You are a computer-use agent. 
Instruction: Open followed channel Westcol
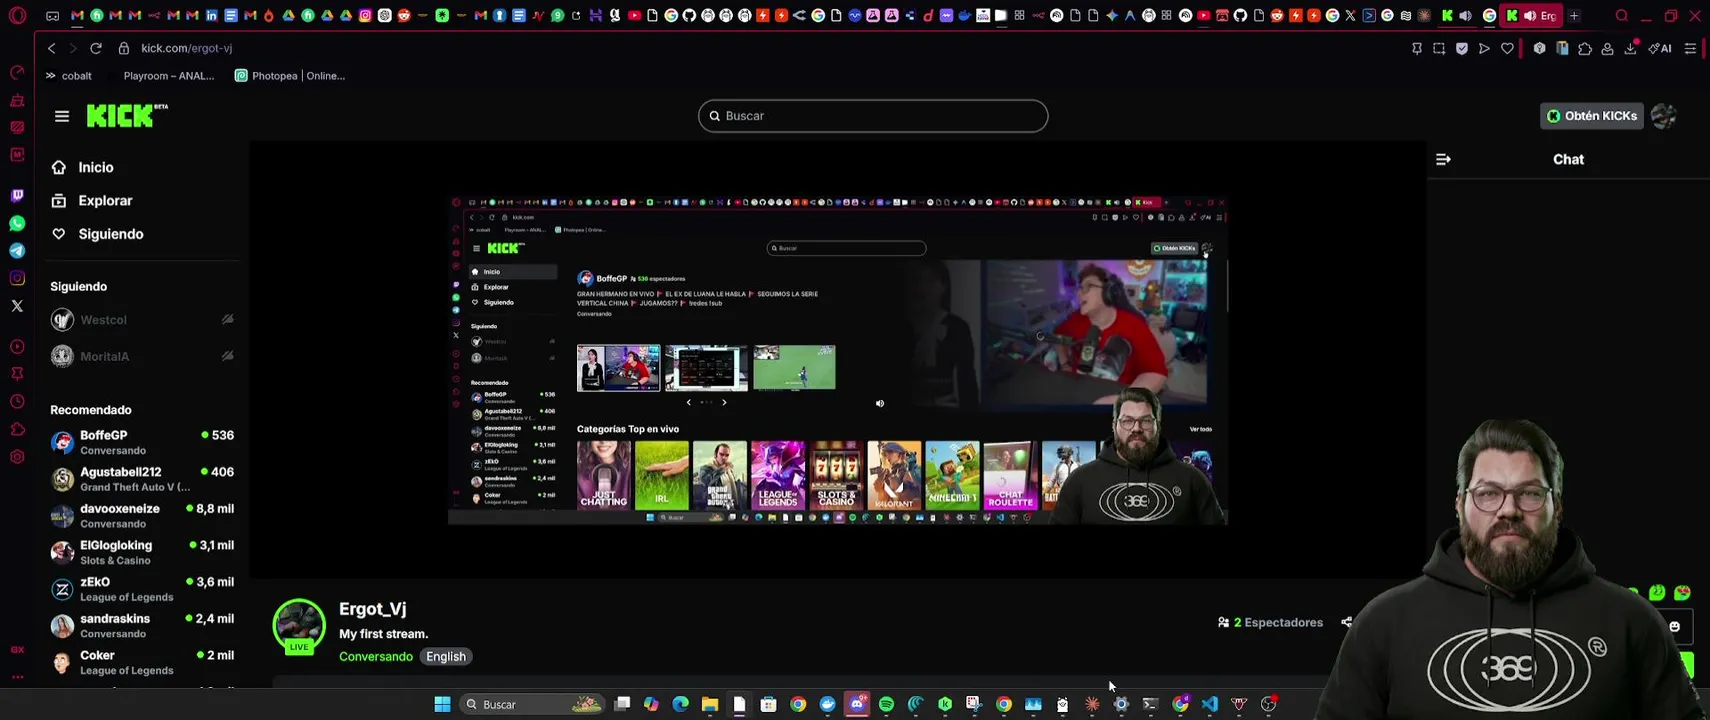(x=142, y=320)
